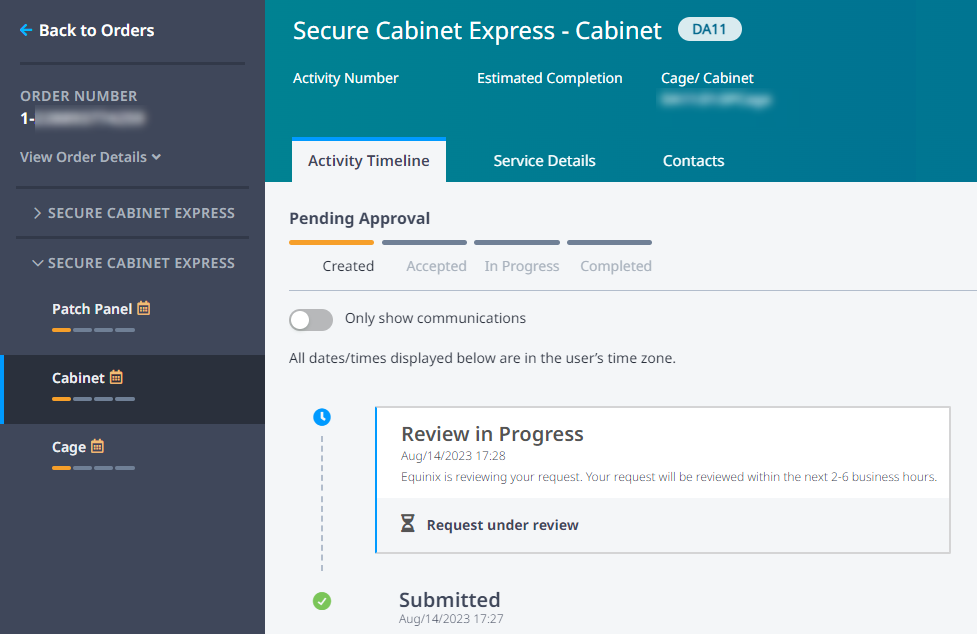
Task: Enable Only show communications toggle
Action: pos(311,319)
